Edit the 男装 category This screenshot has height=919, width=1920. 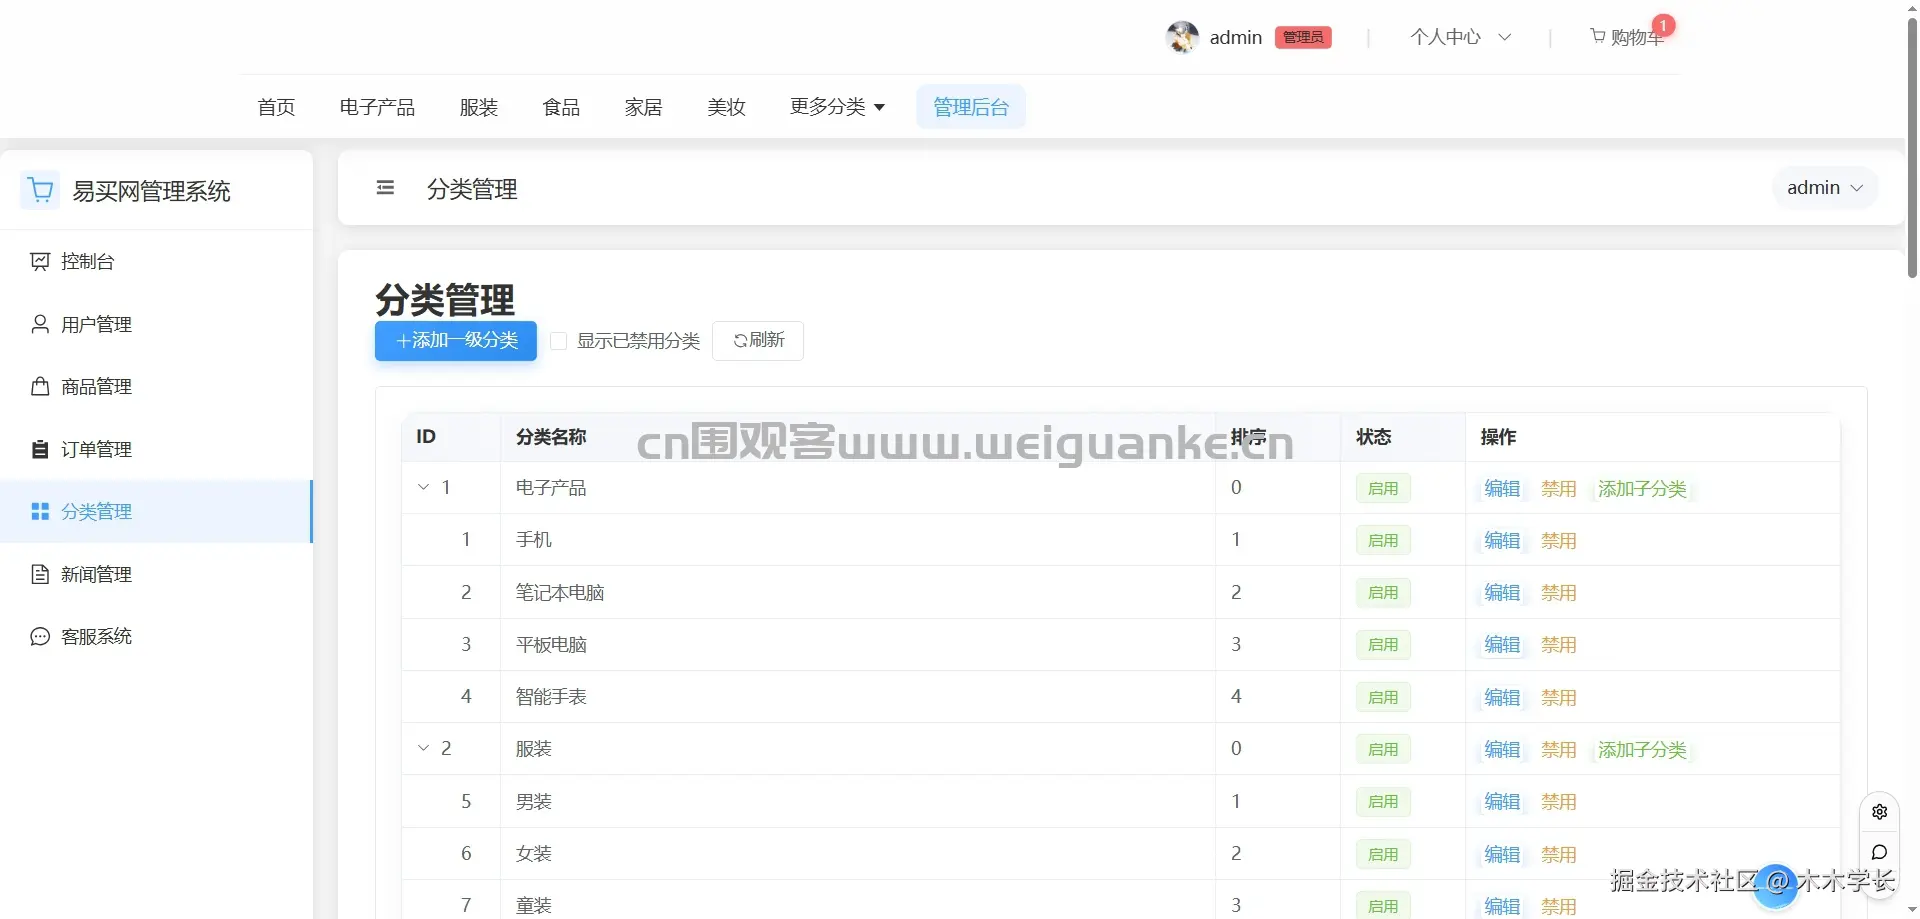[1502, 801]
